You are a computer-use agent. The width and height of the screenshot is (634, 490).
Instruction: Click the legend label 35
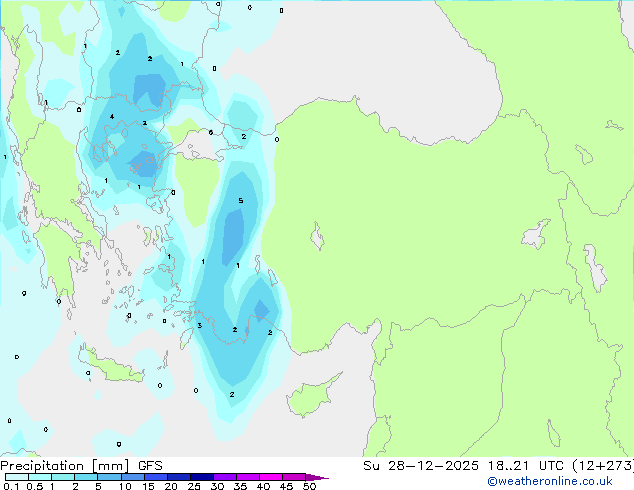240,486
